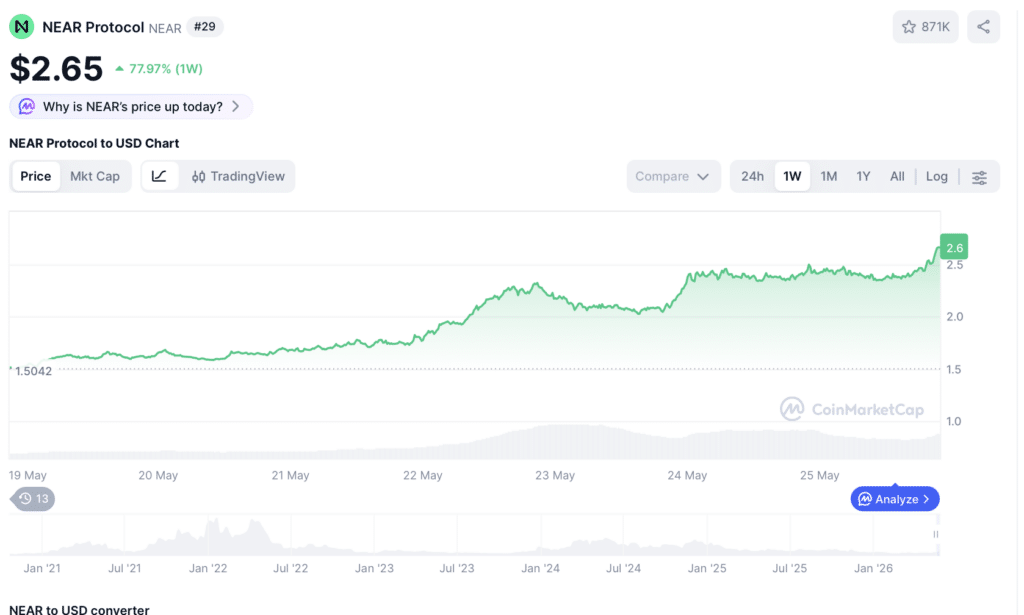Select the line chart icon view
This screenshot has width=1024, height=615.
click(159, 176)
